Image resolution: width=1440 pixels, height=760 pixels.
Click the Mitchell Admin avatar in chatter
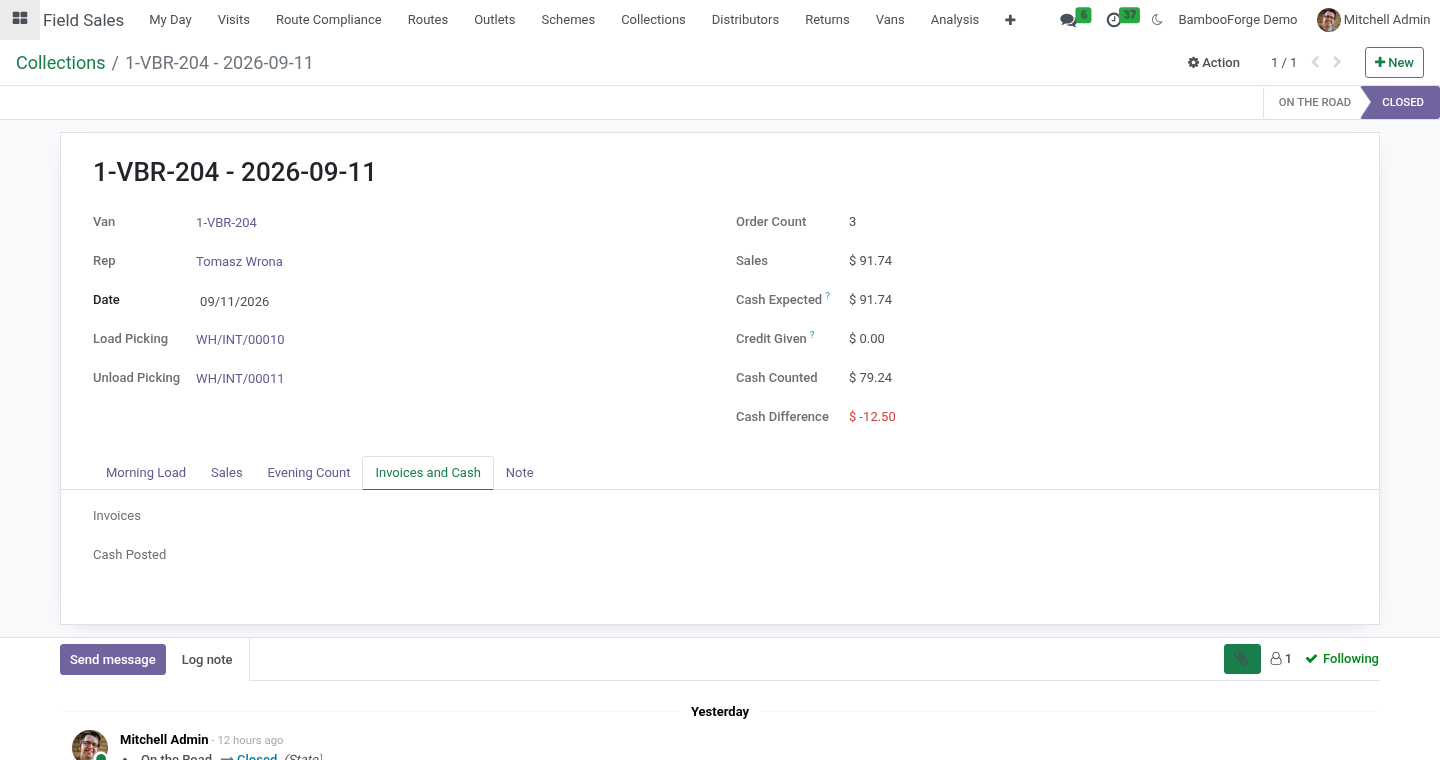pyautogui.click(x=90, y=745)
